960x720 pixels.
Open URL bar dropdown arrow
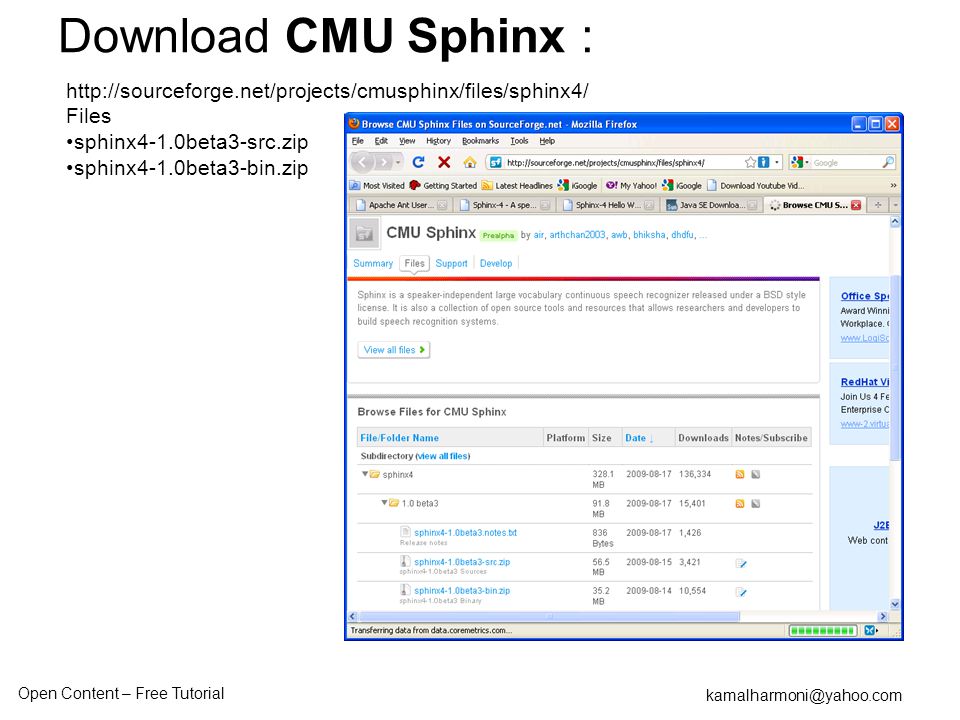pos(777,162)
